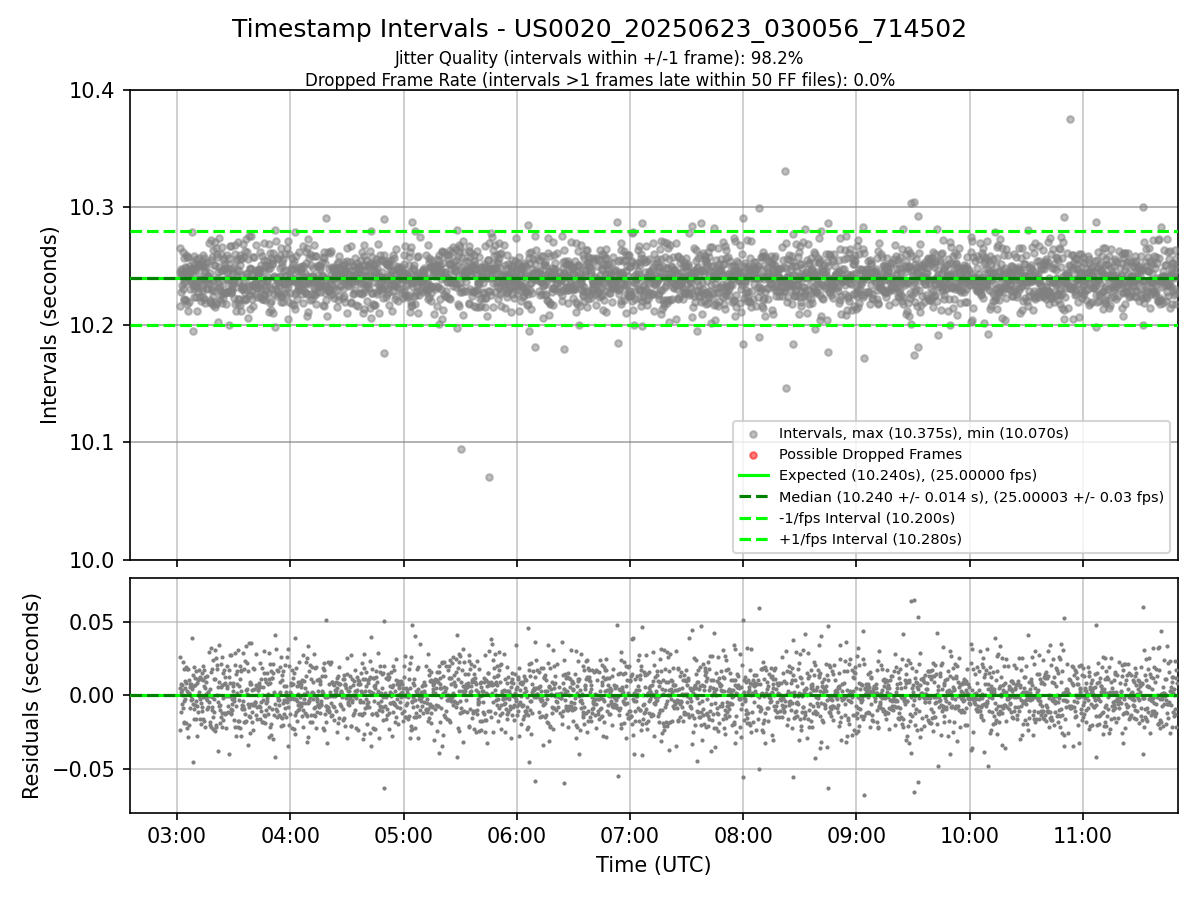Screen dimensions: 1200x900
Task: Click the maximum outlier point near 10.375 seconds
Action: [x=1070, y=119]
